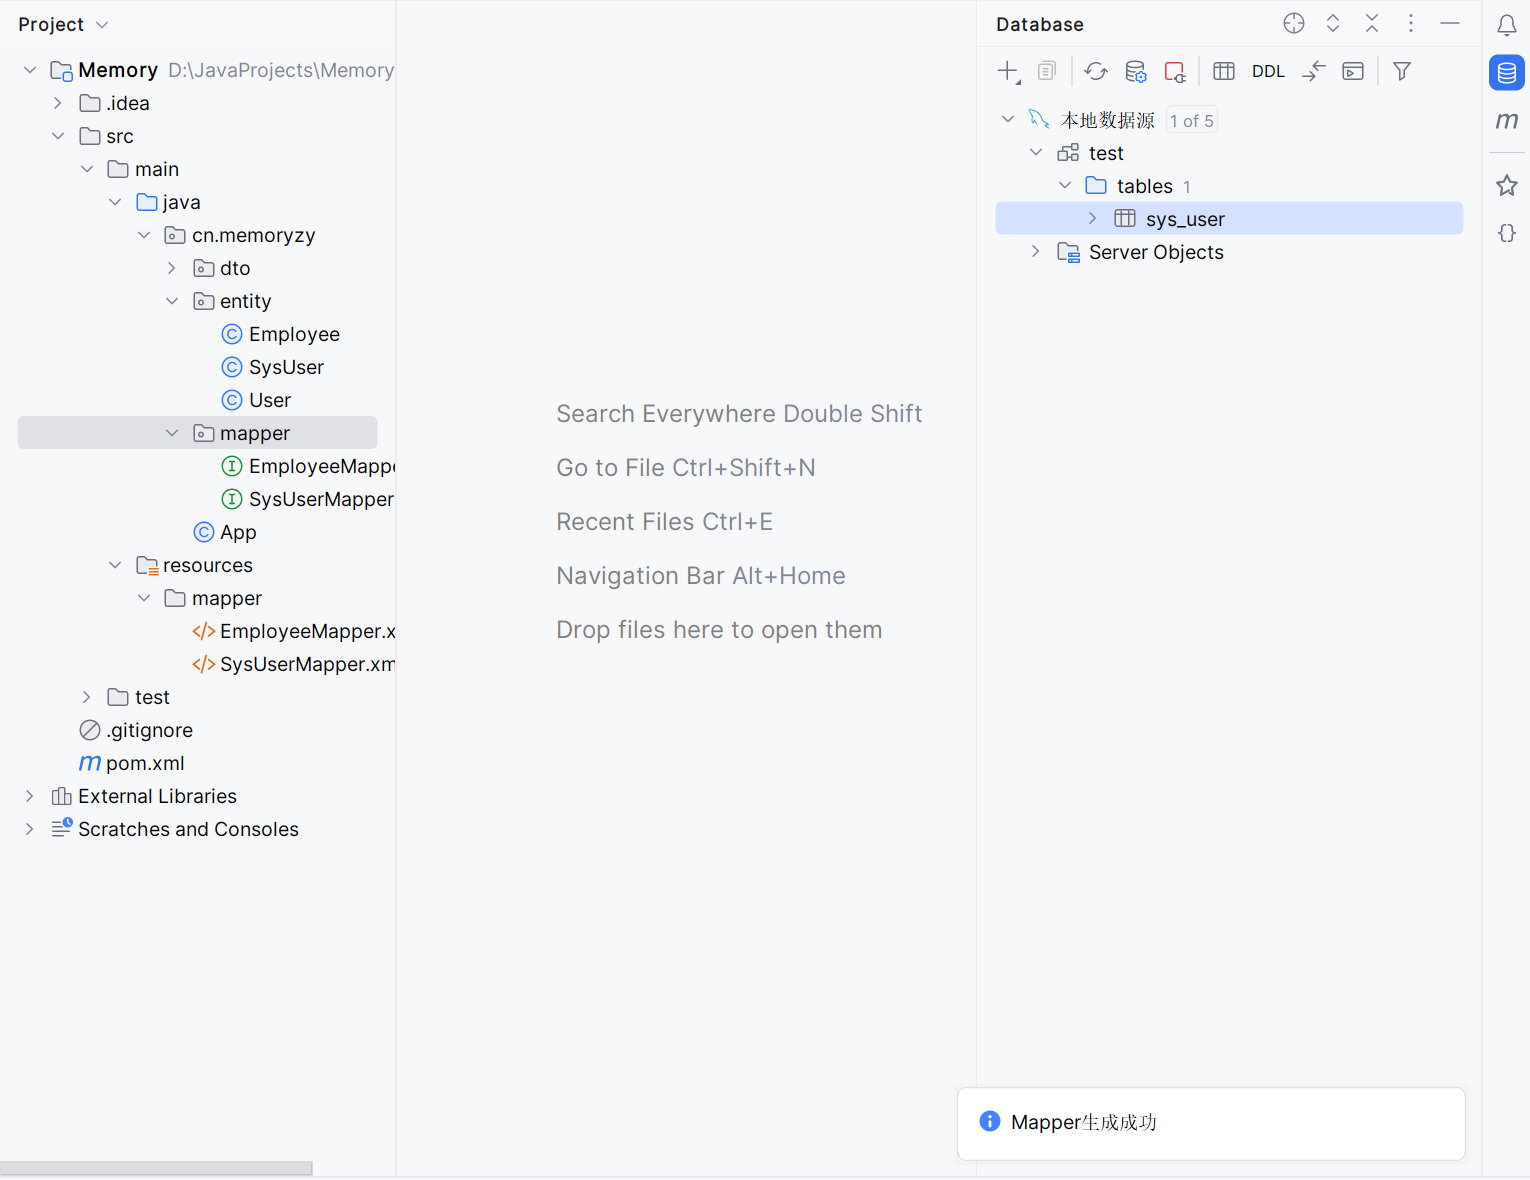Viewport: 1530px width, 1180px height.
Task: Toggle the notifications bell icon
Action: click(1507, 25)
